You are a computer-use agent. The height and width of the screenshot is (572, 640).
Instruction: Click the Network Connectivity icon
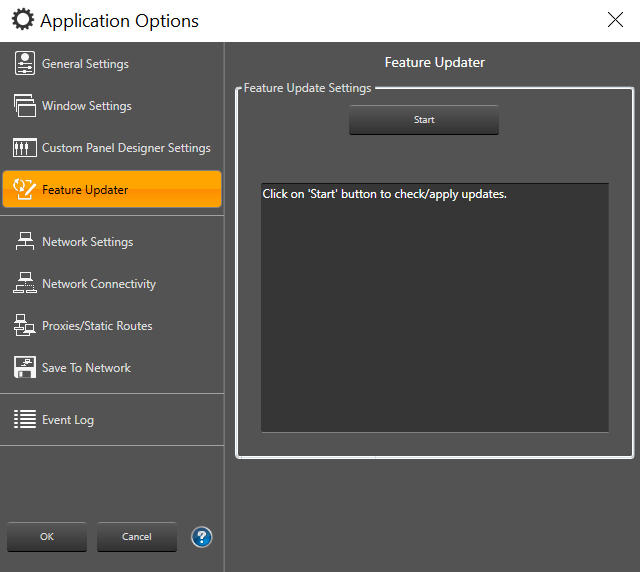tap(25, 283)
